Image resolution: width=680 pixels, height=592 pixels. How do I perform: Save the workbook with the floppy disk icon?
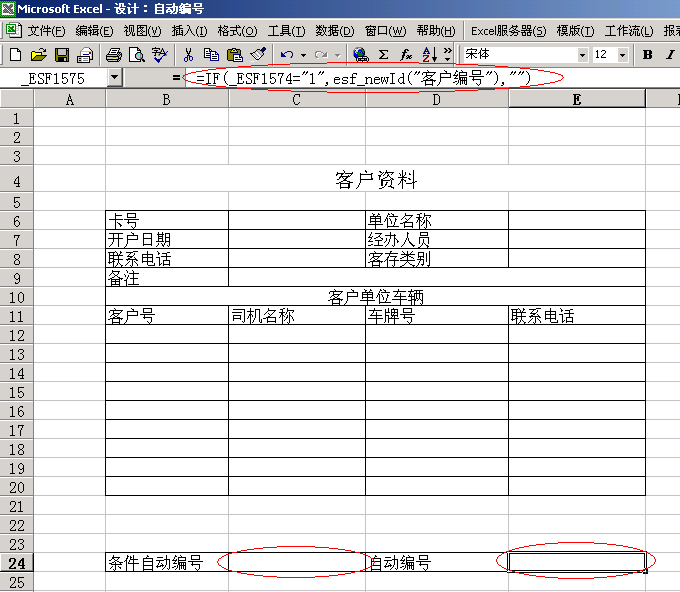[x=62, y=55]
